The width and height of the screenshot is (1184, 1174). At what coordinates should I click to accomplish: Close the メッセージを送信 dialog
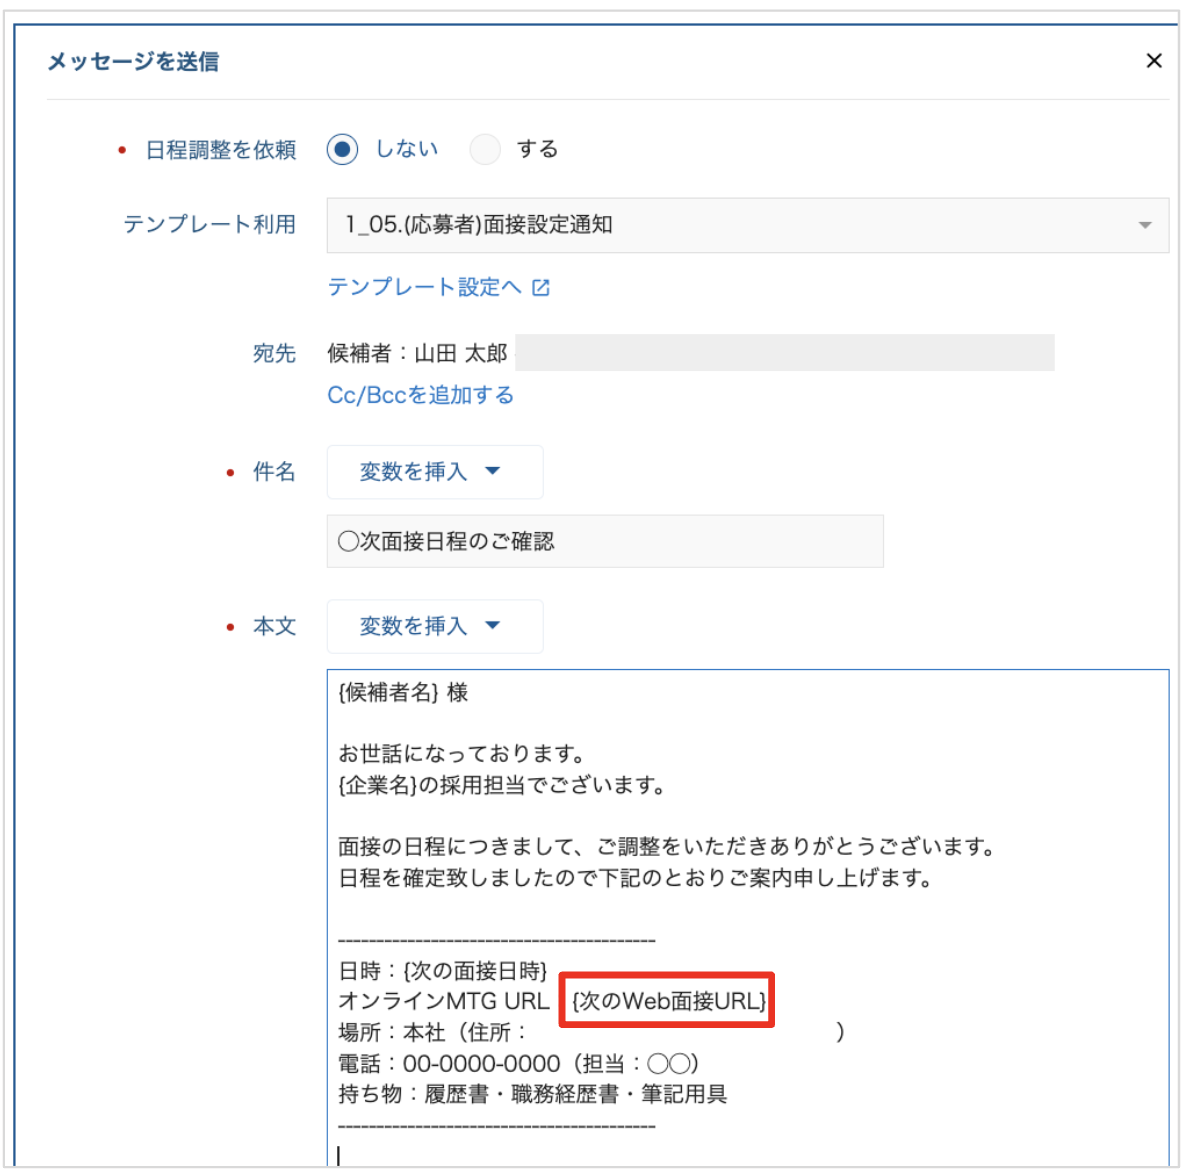pos(1153,61)
